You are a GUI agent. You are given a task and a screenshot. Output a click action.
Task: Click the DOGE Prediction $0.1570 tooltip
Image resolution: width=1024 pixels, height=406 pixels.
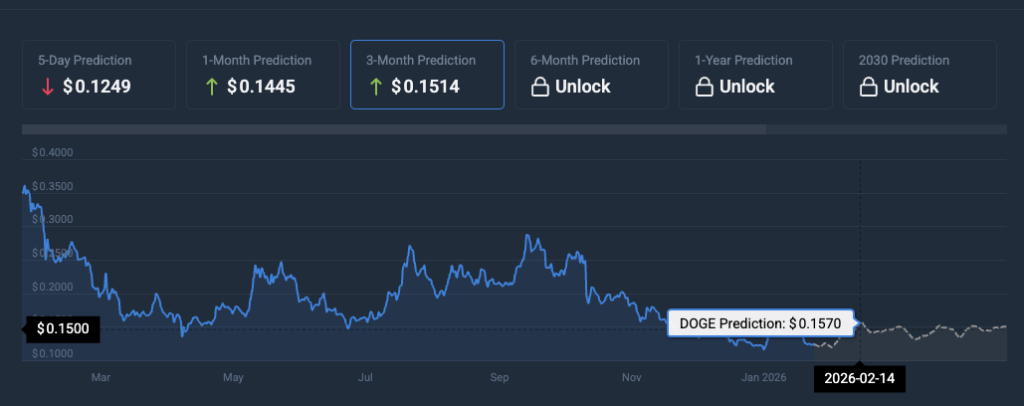[761, 323]
